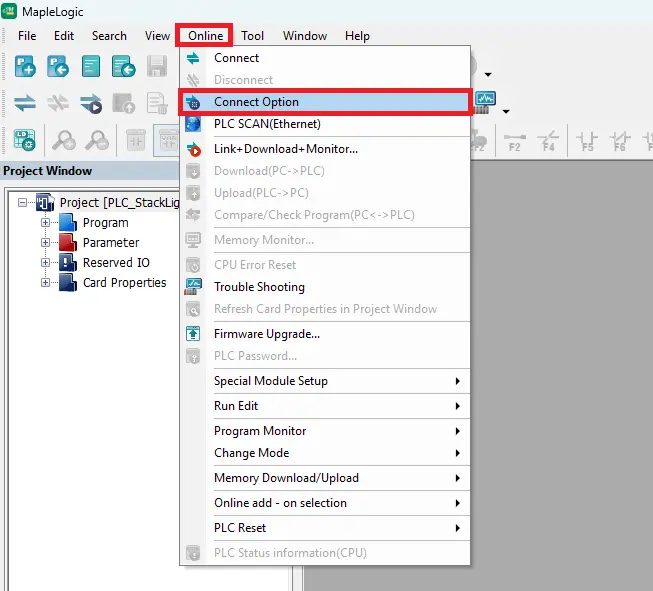Choose Link+Download+Monitor... menu entry
This screenshot has height=591, width=653.
click(x=325, y=149)
